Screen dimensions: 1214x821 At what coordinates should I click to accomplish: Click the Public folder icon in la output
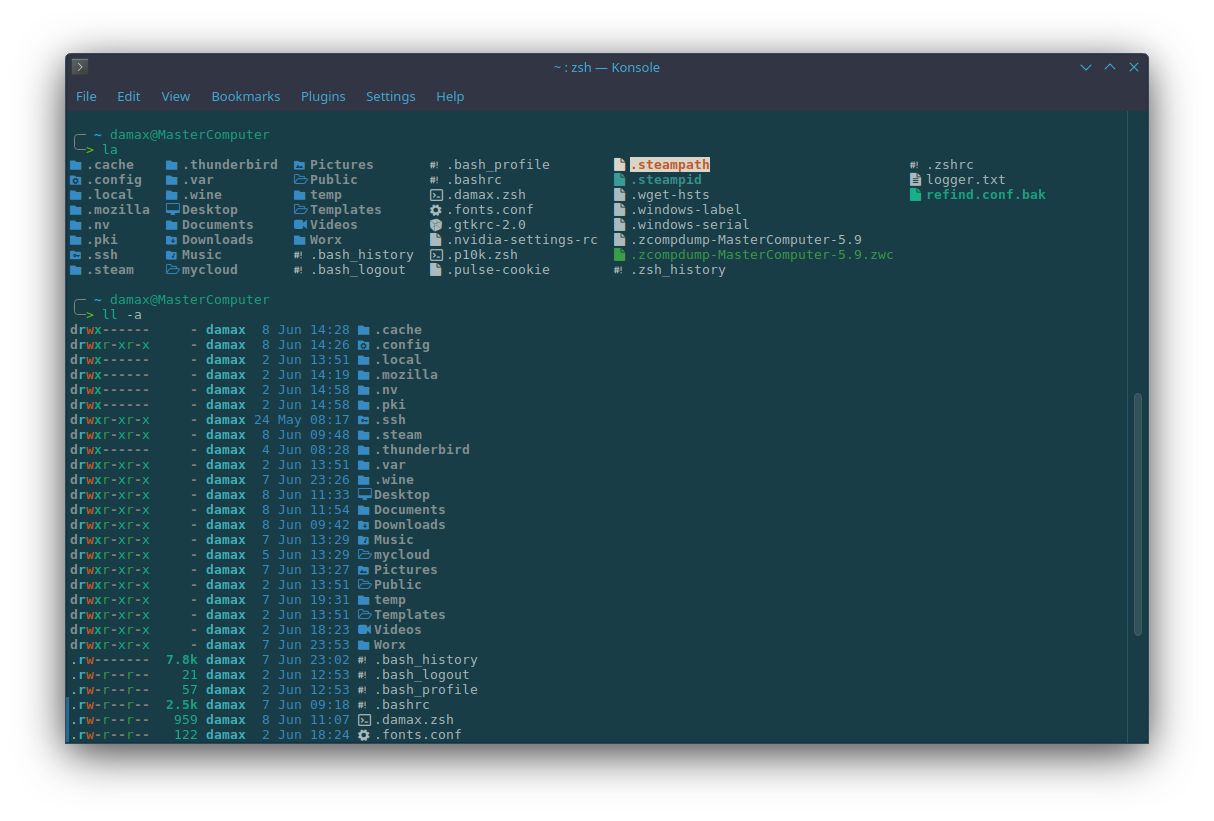(300, 180)
